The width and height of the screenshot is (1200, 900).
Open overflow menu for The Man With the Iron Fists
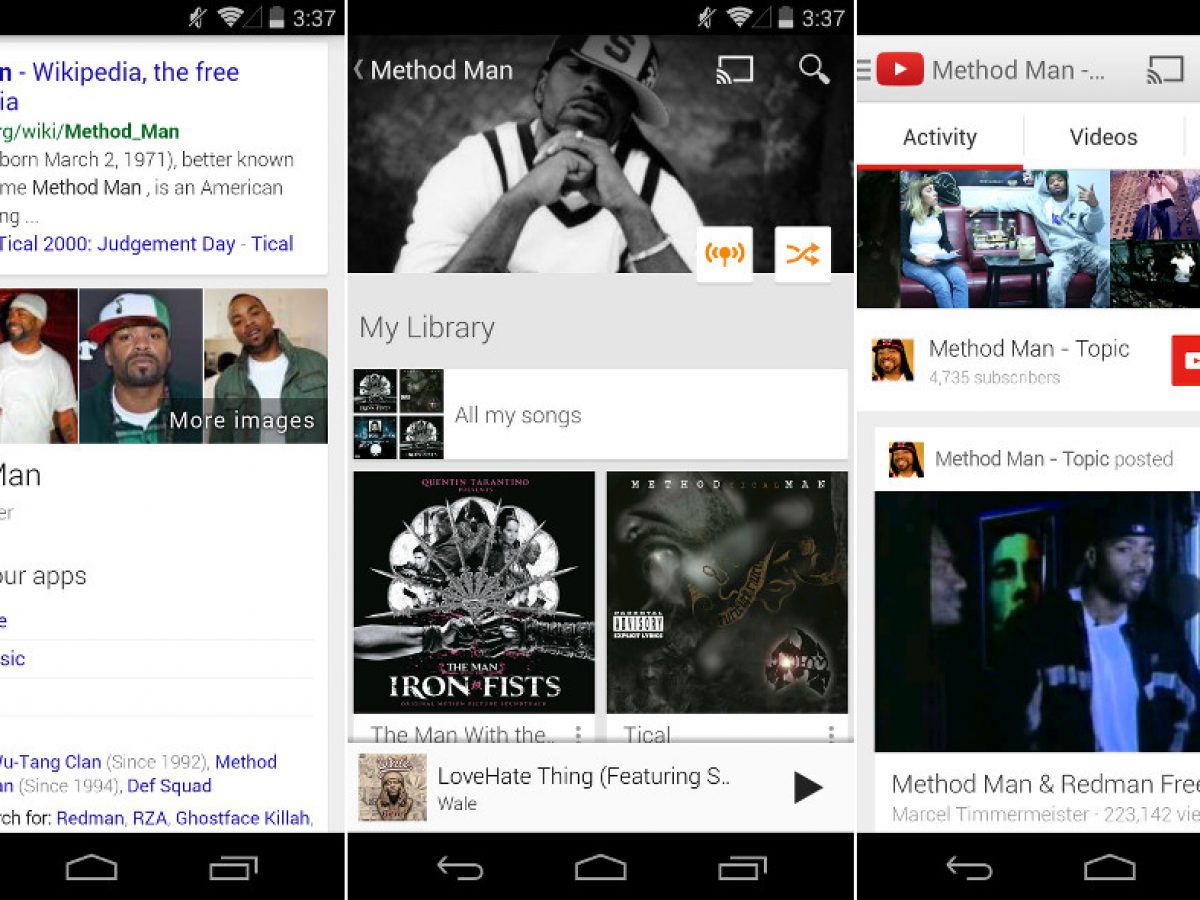(x=578, y=735)
